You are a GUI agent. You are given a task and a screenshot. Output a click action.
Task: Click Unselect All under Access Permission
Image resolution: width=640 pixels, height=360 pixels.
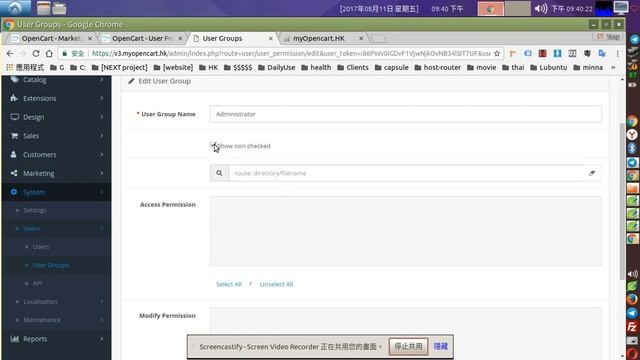276,284
